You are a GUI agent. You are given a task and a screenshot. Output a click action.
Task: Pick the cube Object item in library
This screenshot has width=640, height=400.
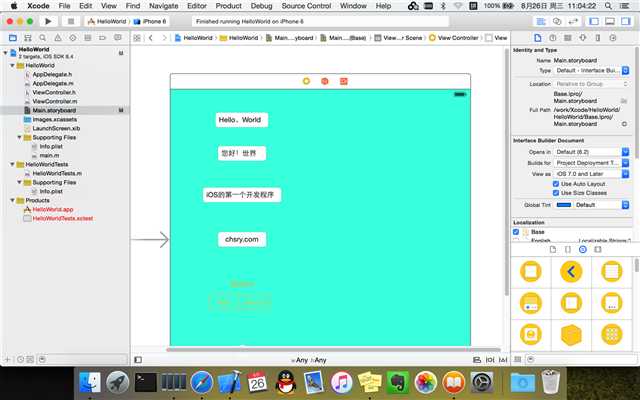(x=571, y=335)
